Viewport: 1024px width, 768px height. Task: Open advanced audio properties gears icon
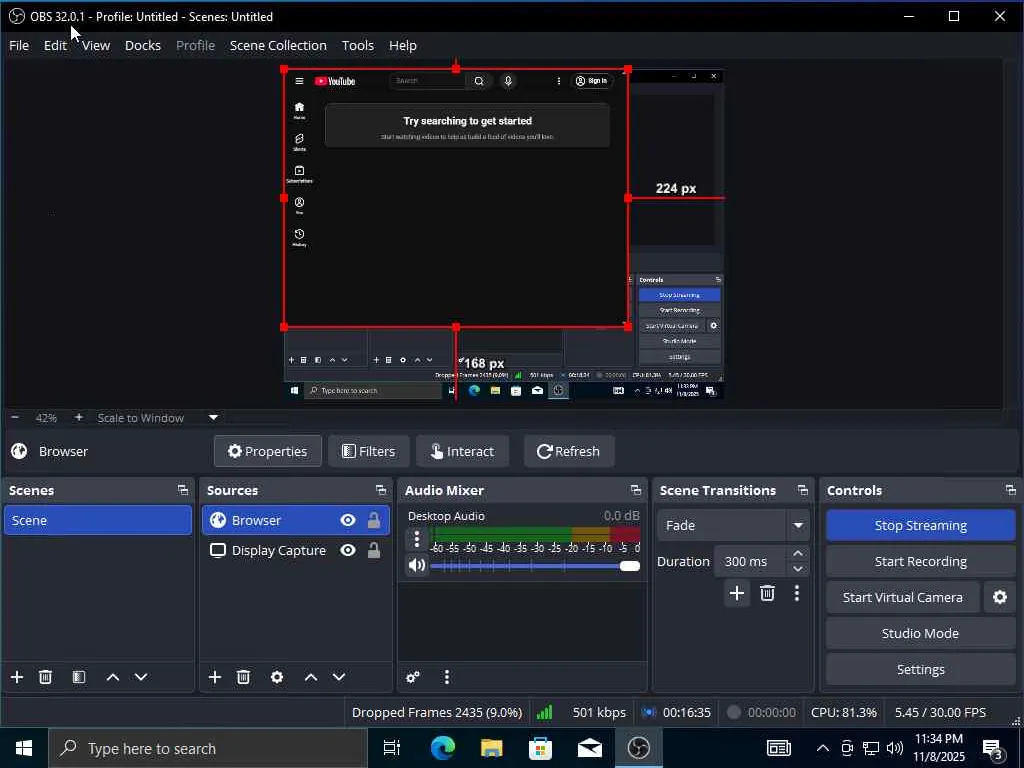coord(413,677)
